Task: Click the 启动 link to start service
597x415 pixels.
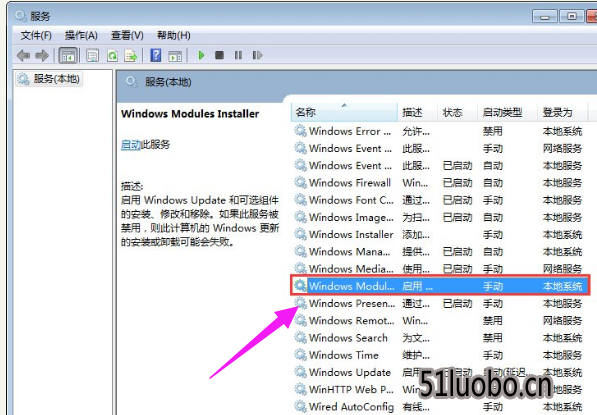Action: [x=131, y=145]
